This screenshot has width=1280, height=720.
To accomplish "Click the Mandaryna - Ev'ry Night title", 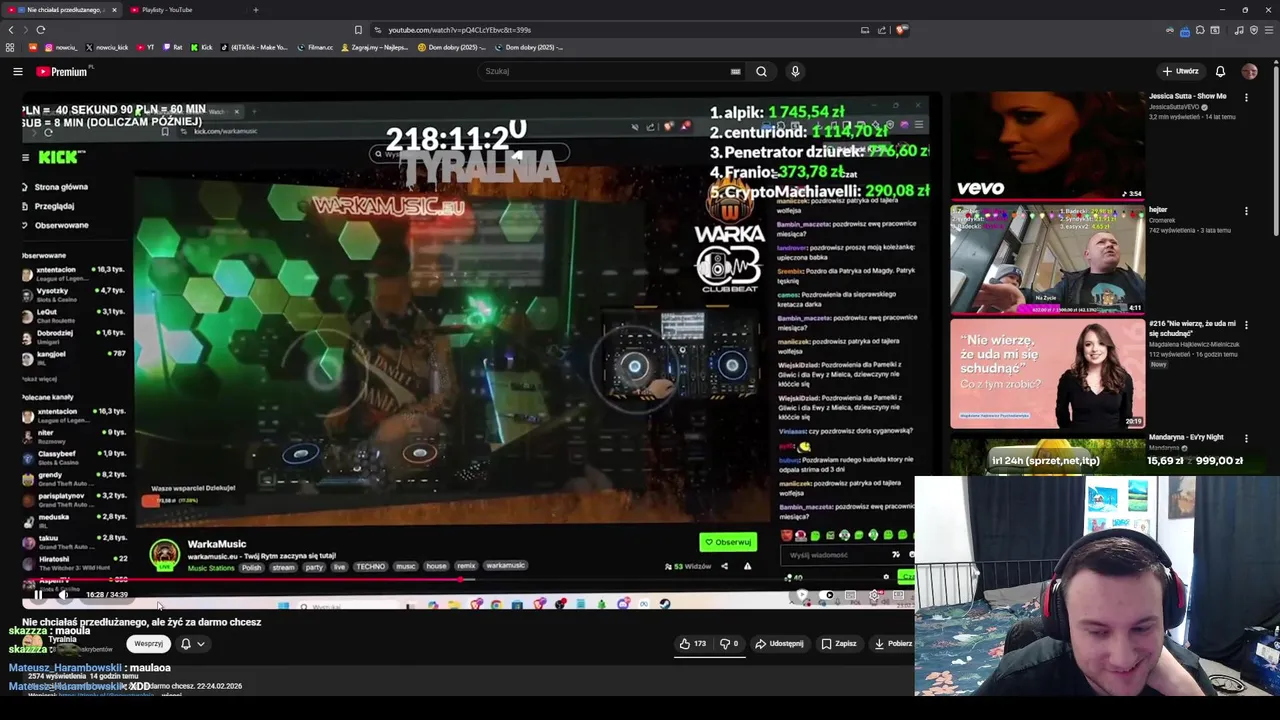I will point(1186,437).
